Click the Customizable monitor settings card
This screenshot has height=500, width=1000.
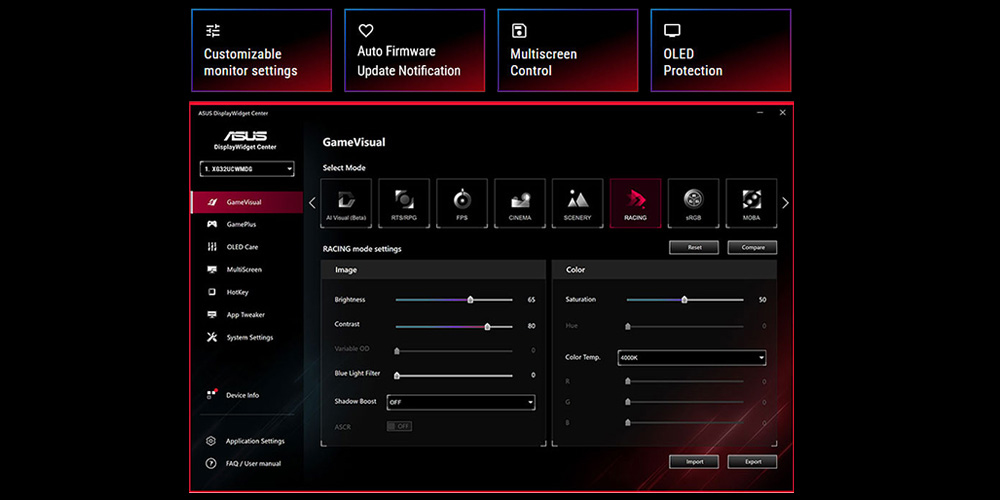(261, 50)
